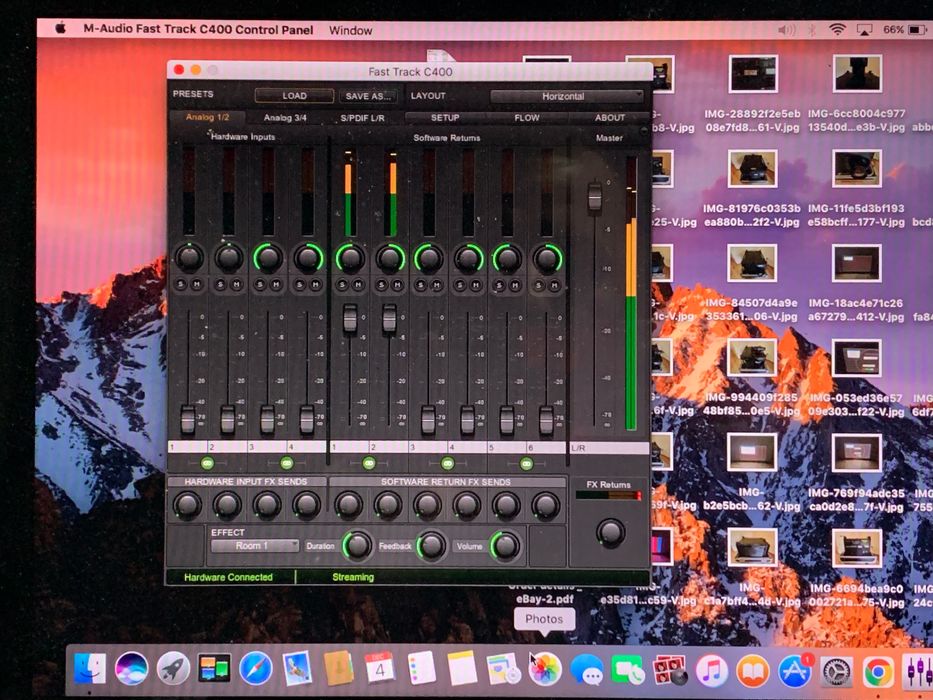The image size is (933, 700).
Task: Mute hardware input channel 4
Action: [x=315, y=285]
